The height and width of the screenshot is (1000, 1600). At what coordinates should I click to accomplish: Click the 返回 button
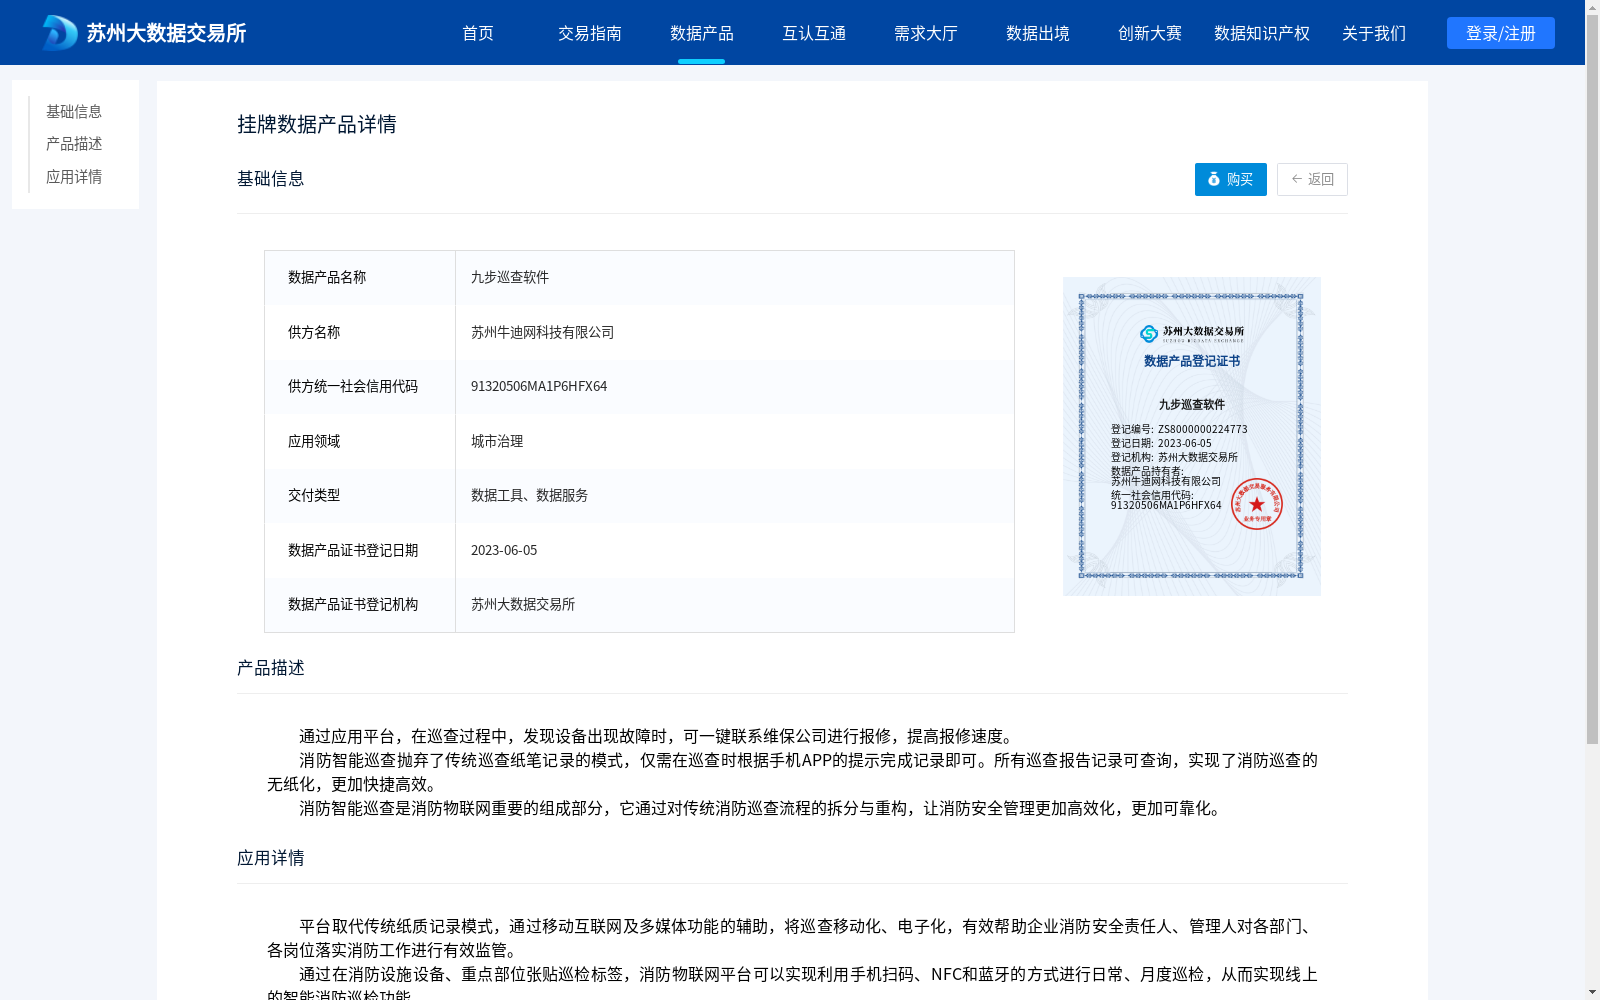click(1312, 179)
